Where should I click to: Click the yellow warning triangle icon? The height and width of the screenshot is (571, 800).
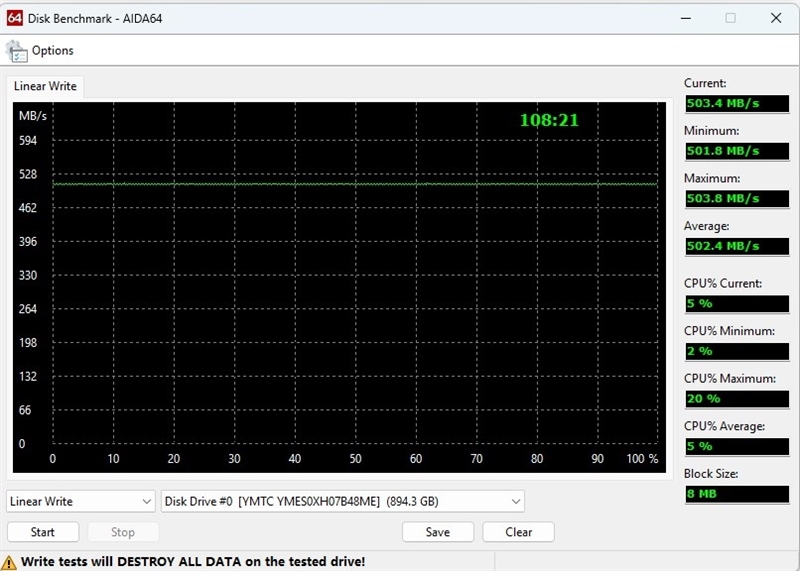10,562
